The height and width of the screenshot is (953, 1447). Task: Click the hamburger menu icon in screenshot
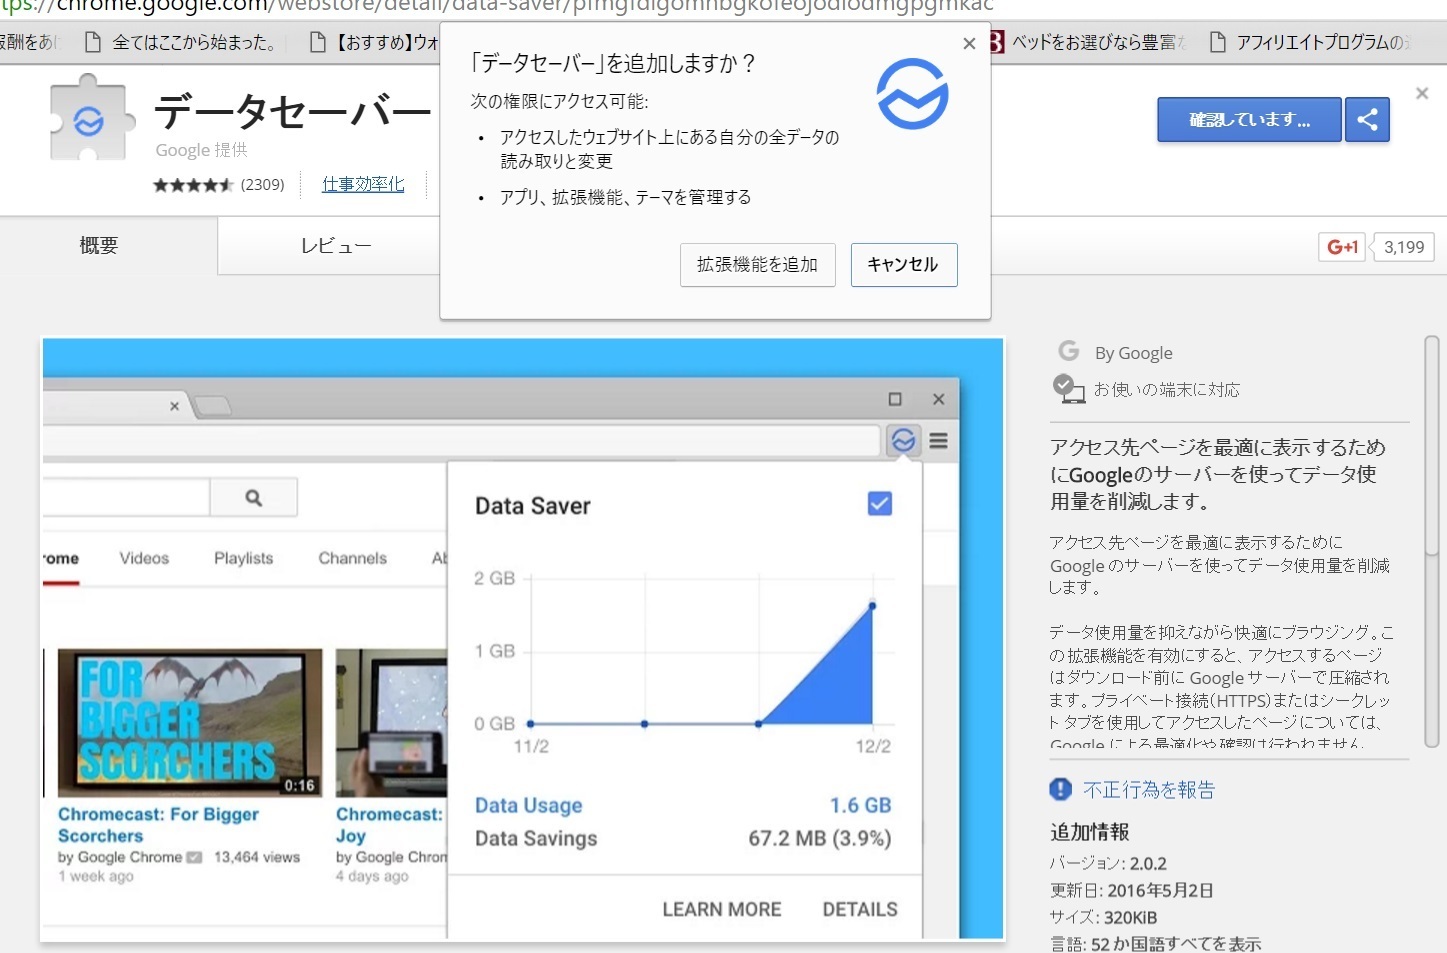coord(938,440)
